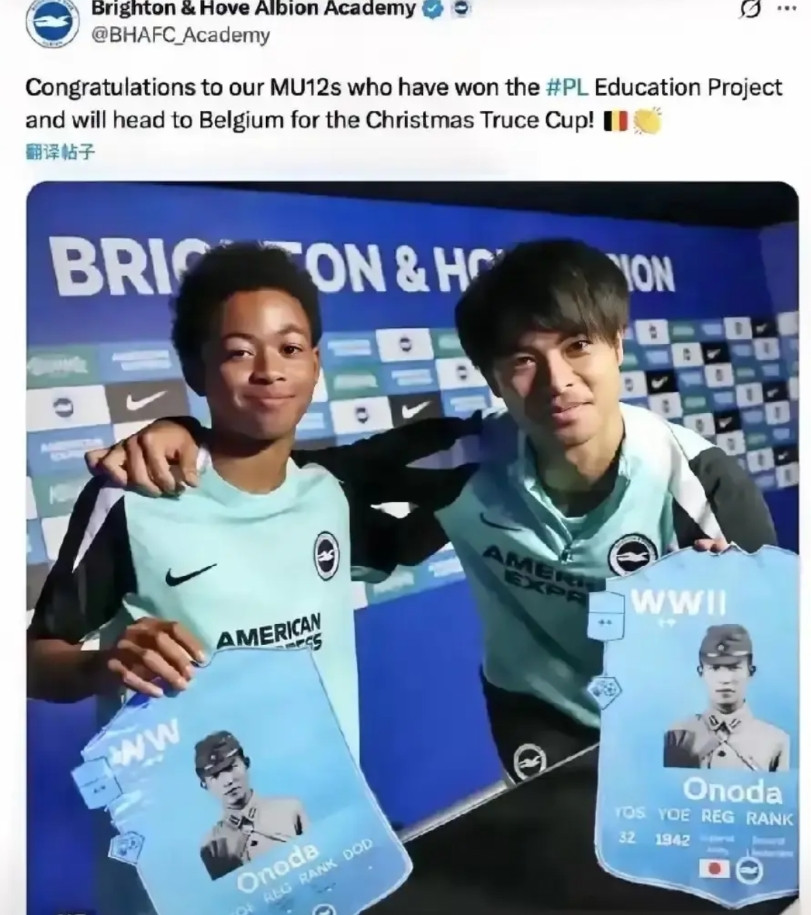
Task: Open the #PL hashtag link
Action: pos(567,88)
